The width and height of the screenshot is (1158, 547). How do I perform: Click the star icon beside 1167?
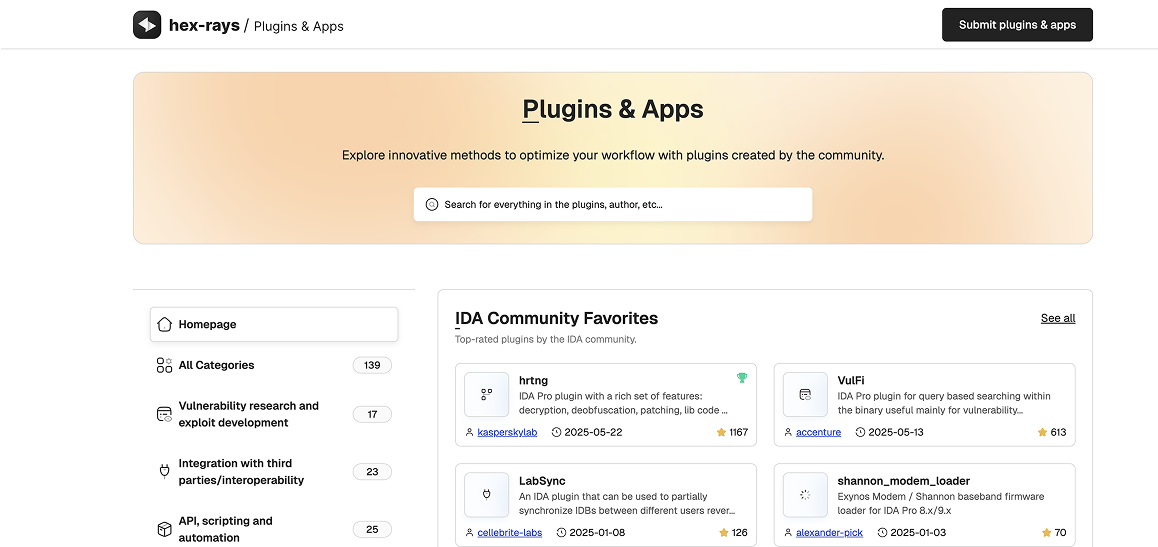(722, 433)
